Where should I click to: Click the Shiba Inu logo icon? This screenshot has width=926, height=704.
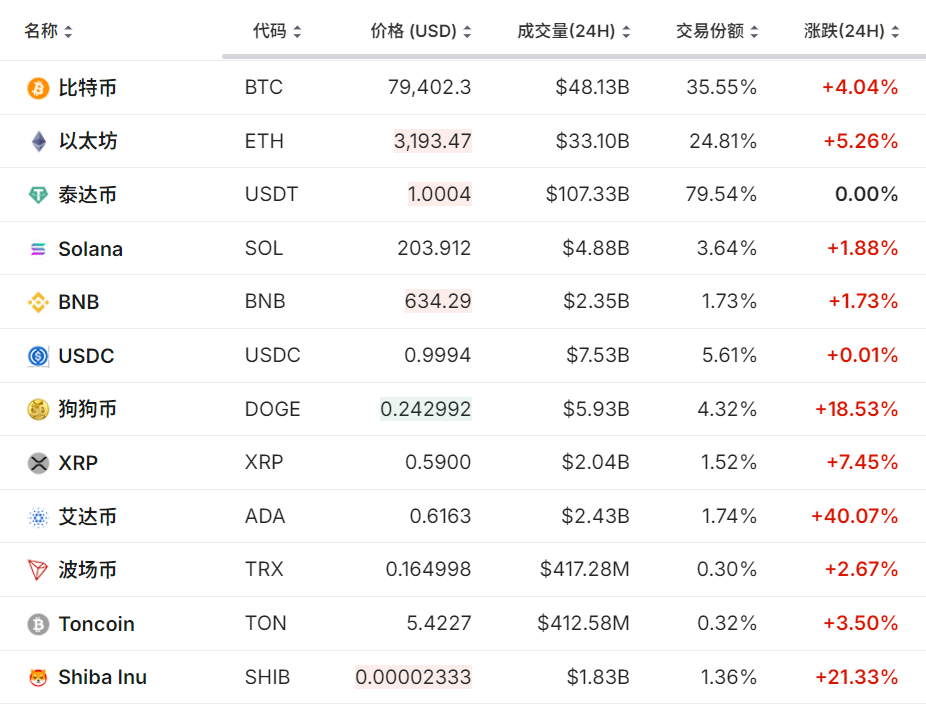coord(37,677)
